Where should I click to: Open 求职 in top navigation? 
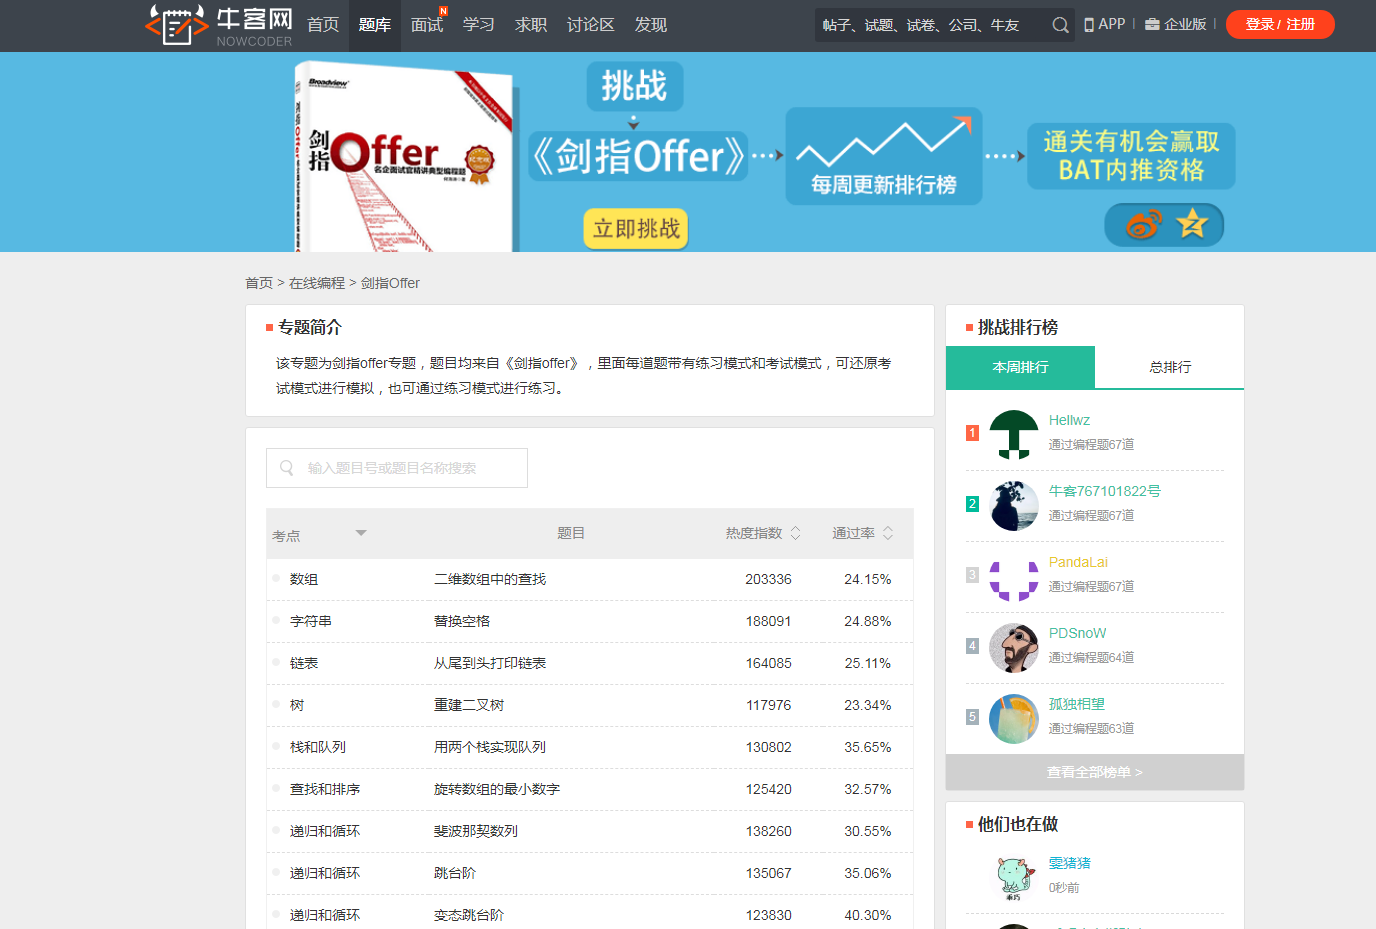click(x=531, y=25)
